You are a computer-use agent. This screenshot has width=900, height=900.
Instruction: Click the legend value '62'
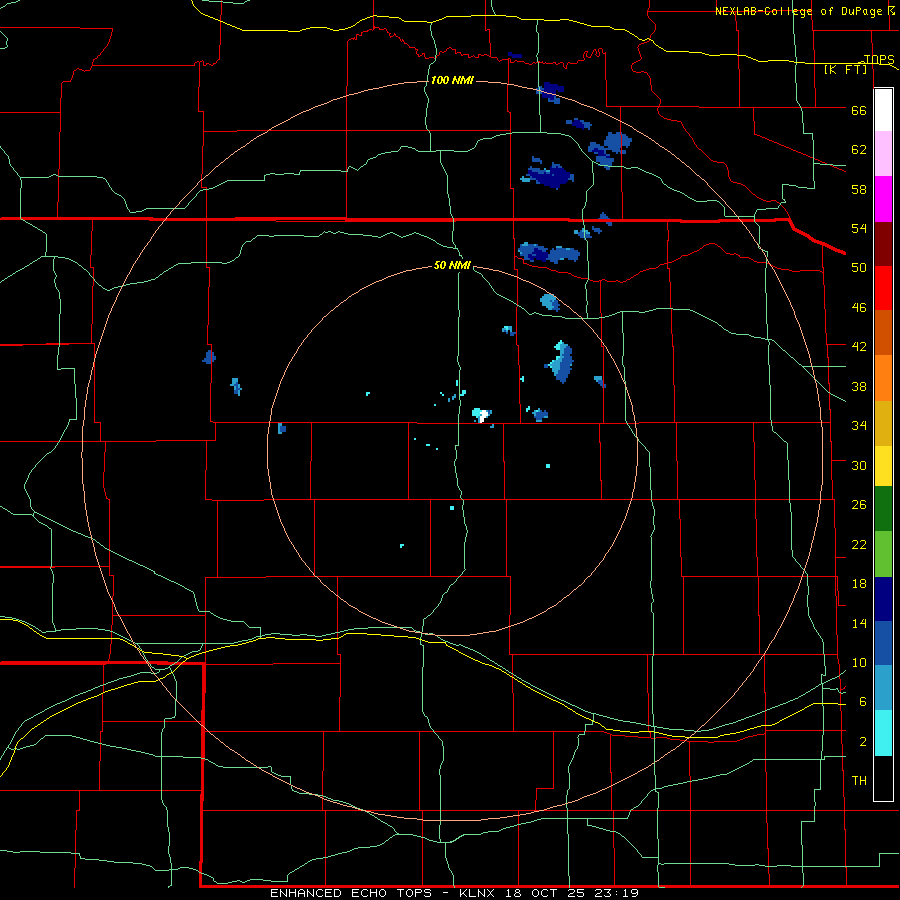click(859, 150)
